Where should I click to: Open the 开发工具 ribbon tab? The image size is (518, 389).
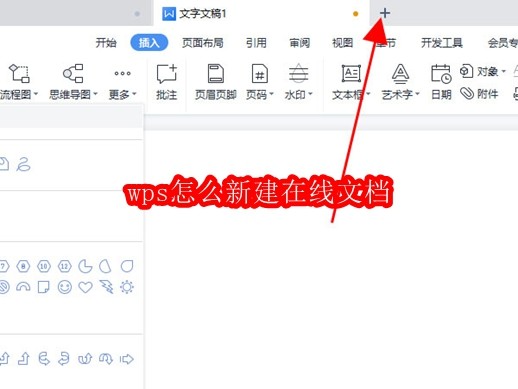tap(442, 43)
